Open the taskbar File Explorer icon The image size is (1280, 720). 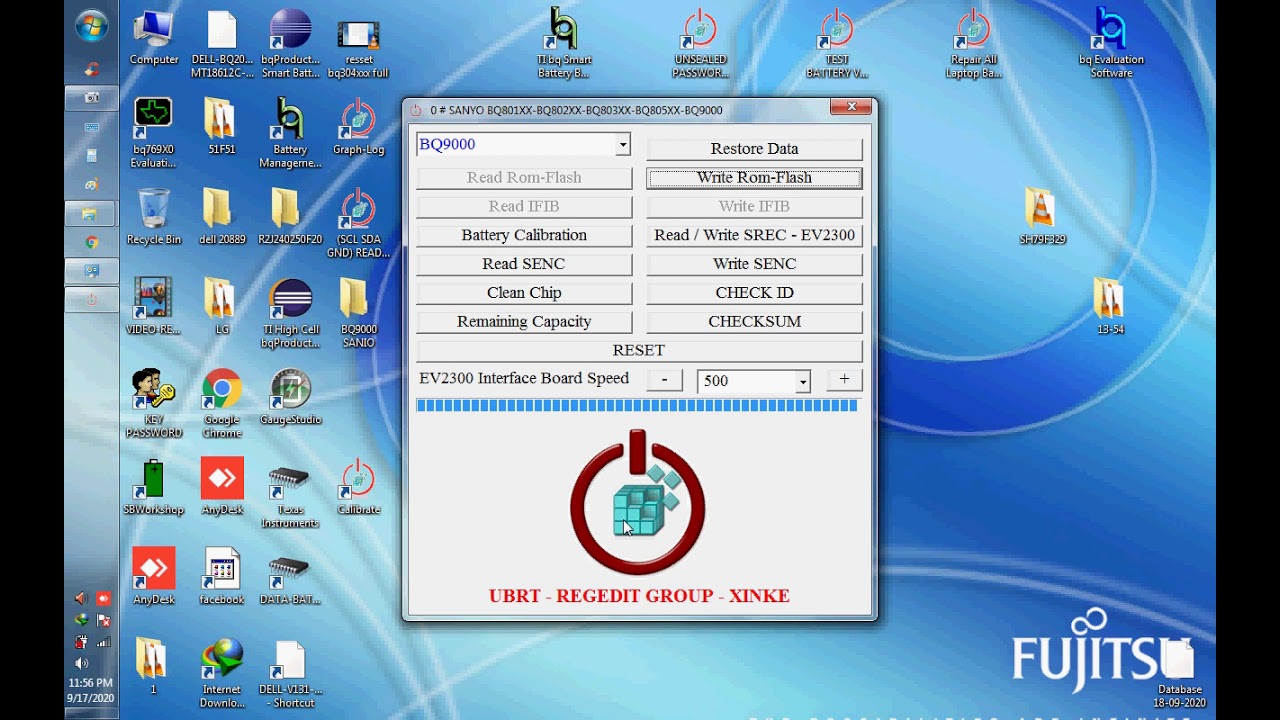92,213
